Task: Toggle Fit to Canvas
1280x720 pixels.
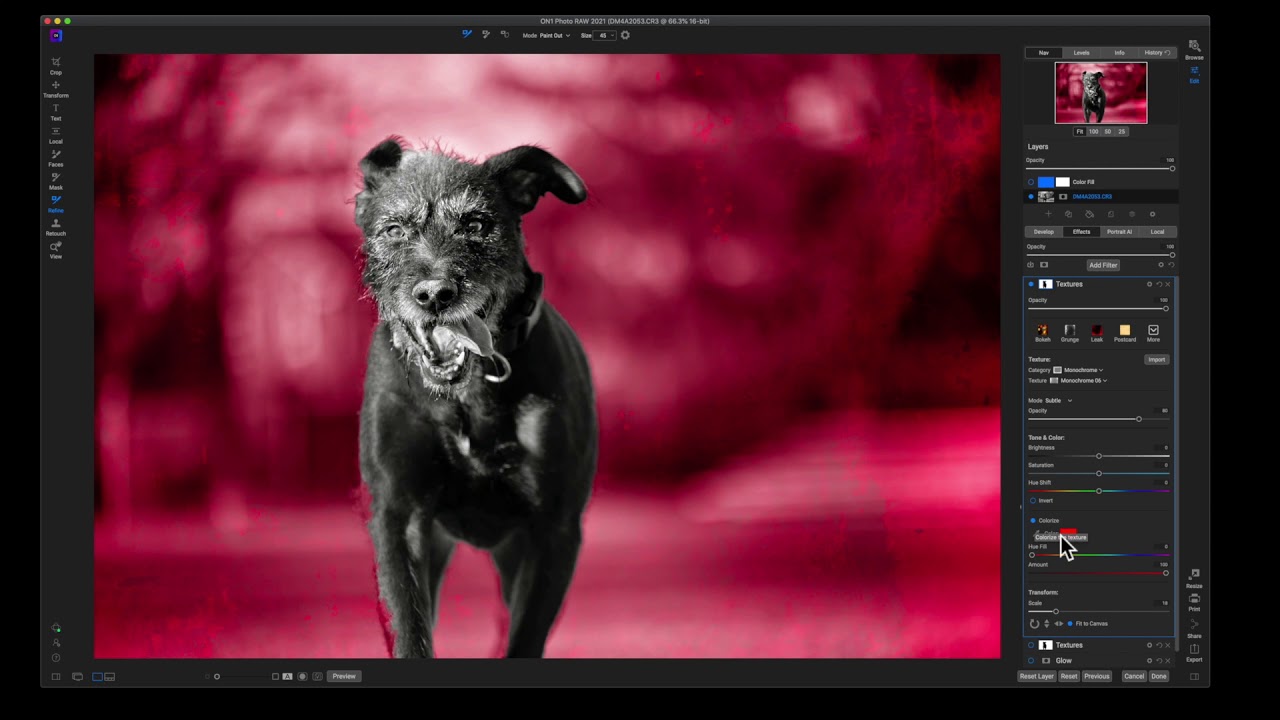Action: pos(1070,624)
